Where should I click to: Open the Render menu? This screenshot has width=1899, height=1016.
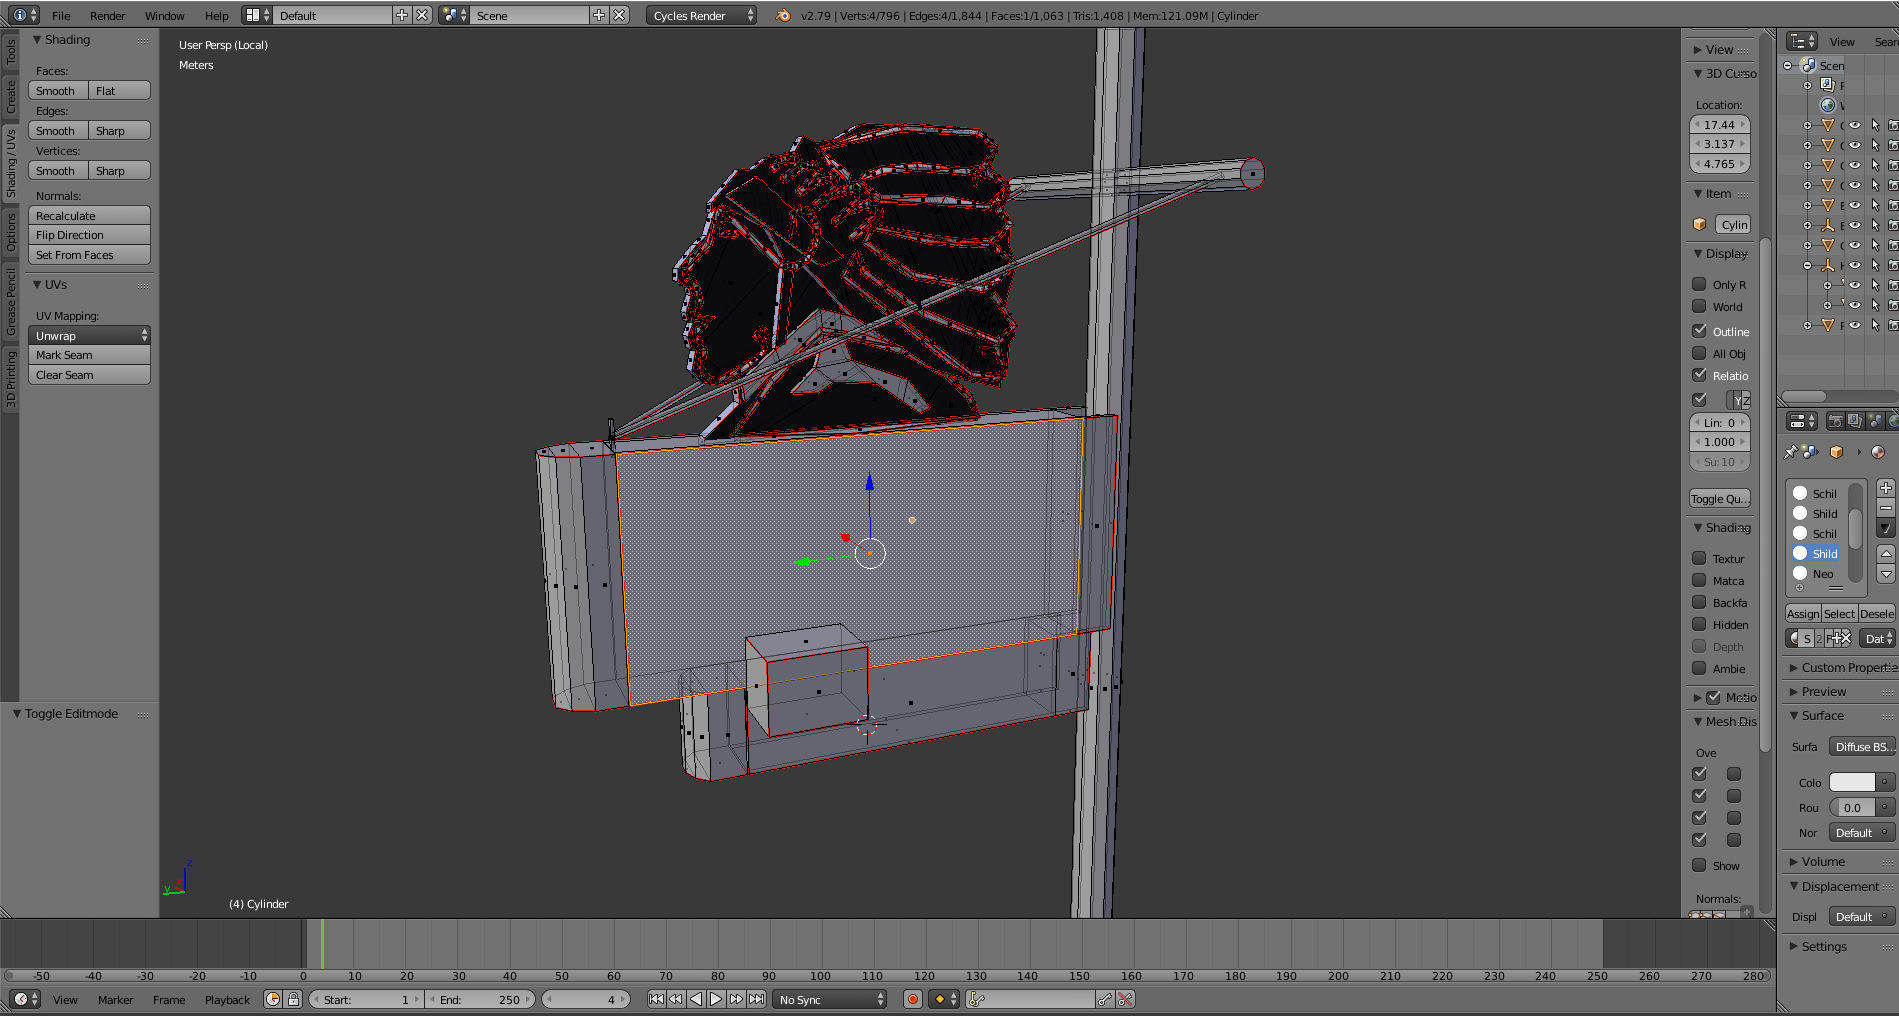coord(107,15)
